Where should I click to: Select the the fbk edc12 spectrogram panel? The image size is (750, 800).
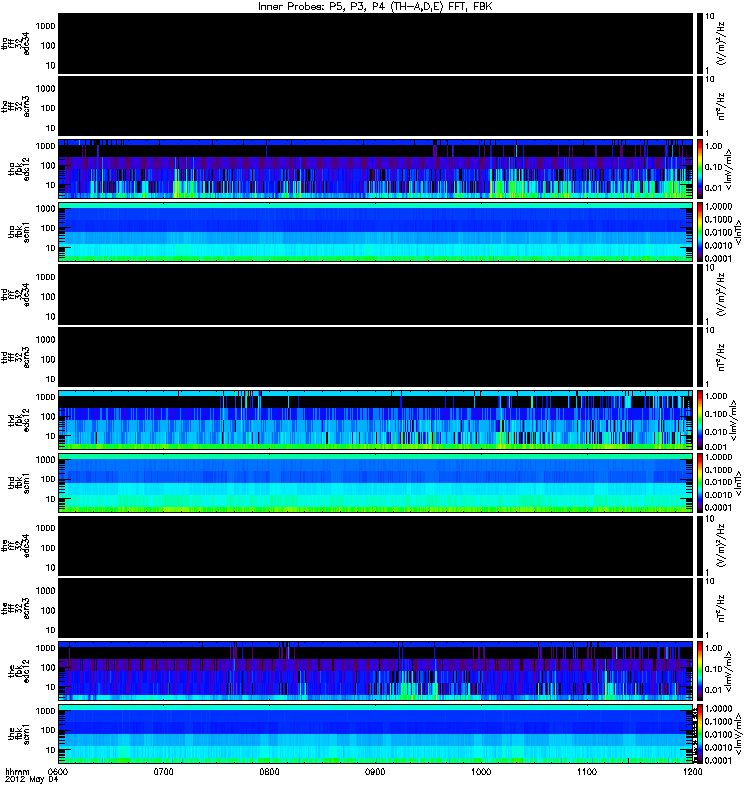tap(376, 670)
